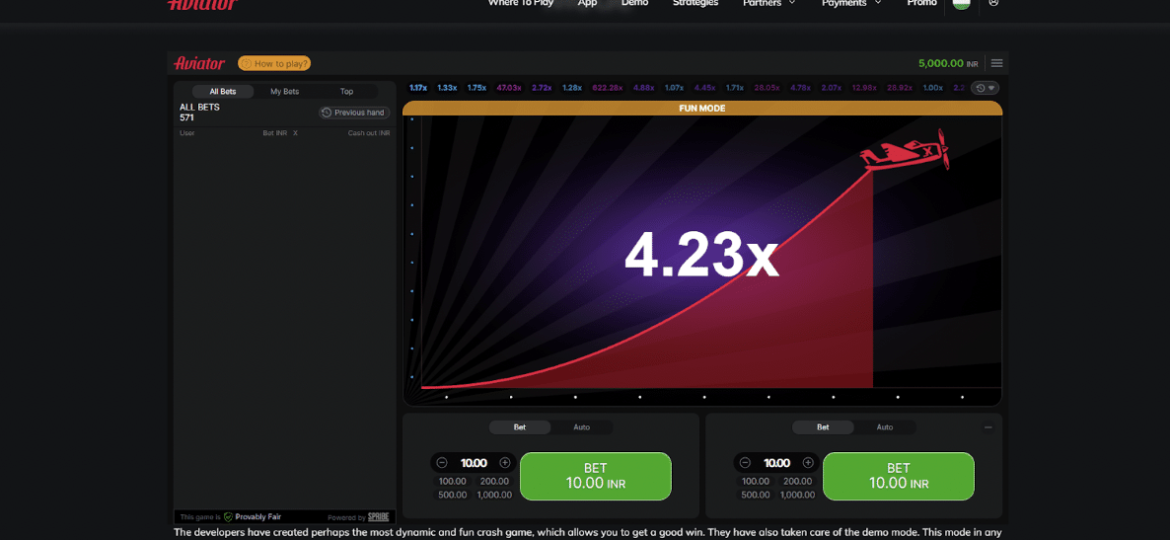Click the 4.23x multiplier display
This screenshot has height=540, width=1170.
click(x=701, y=255)
